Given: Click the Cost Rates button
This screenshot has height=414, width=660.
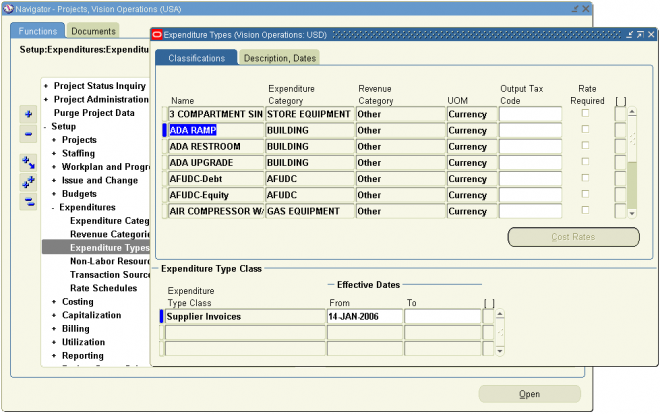Looking at the screenshot, I should (x=573, y=237).
